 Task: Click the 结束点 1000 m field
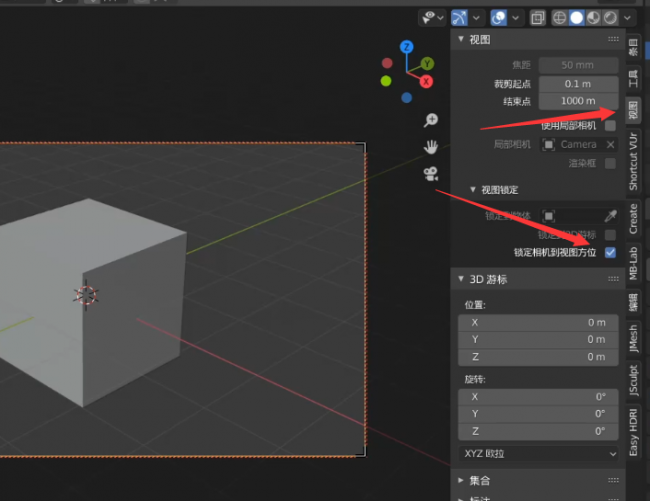pos(578,101)
